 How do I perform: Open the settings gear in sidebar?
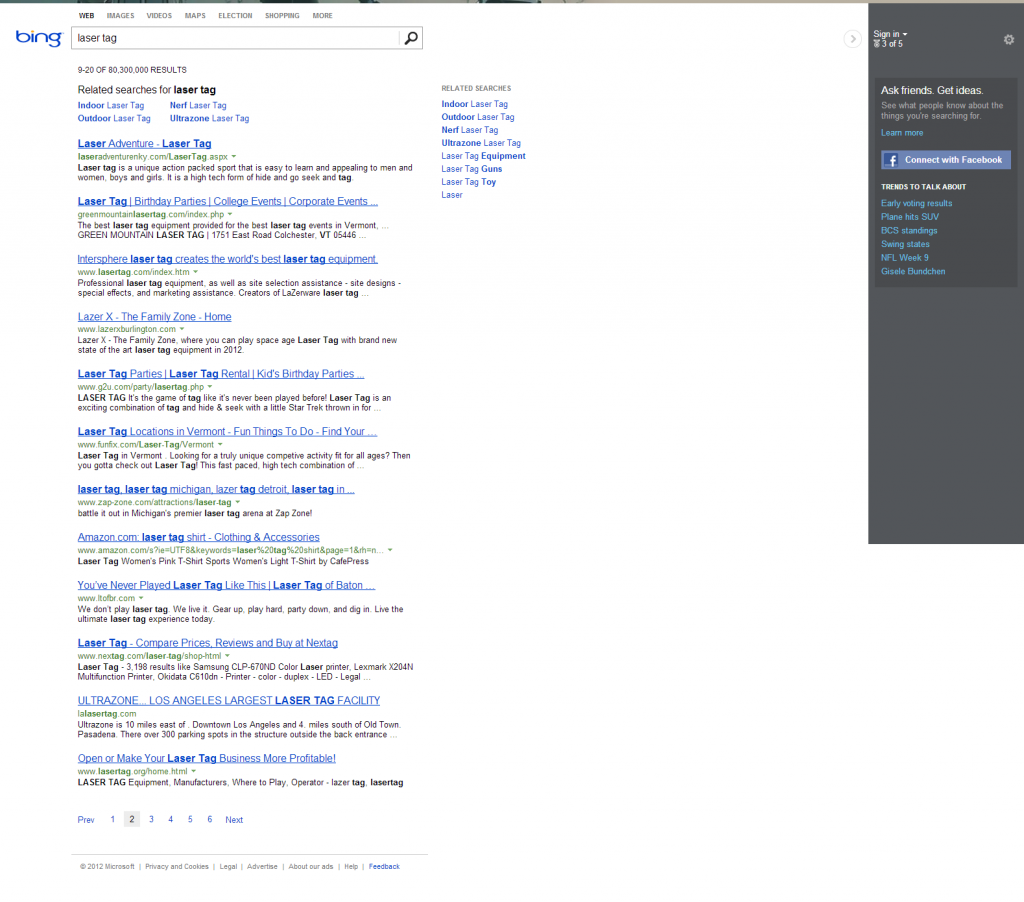pos(1008,40)
